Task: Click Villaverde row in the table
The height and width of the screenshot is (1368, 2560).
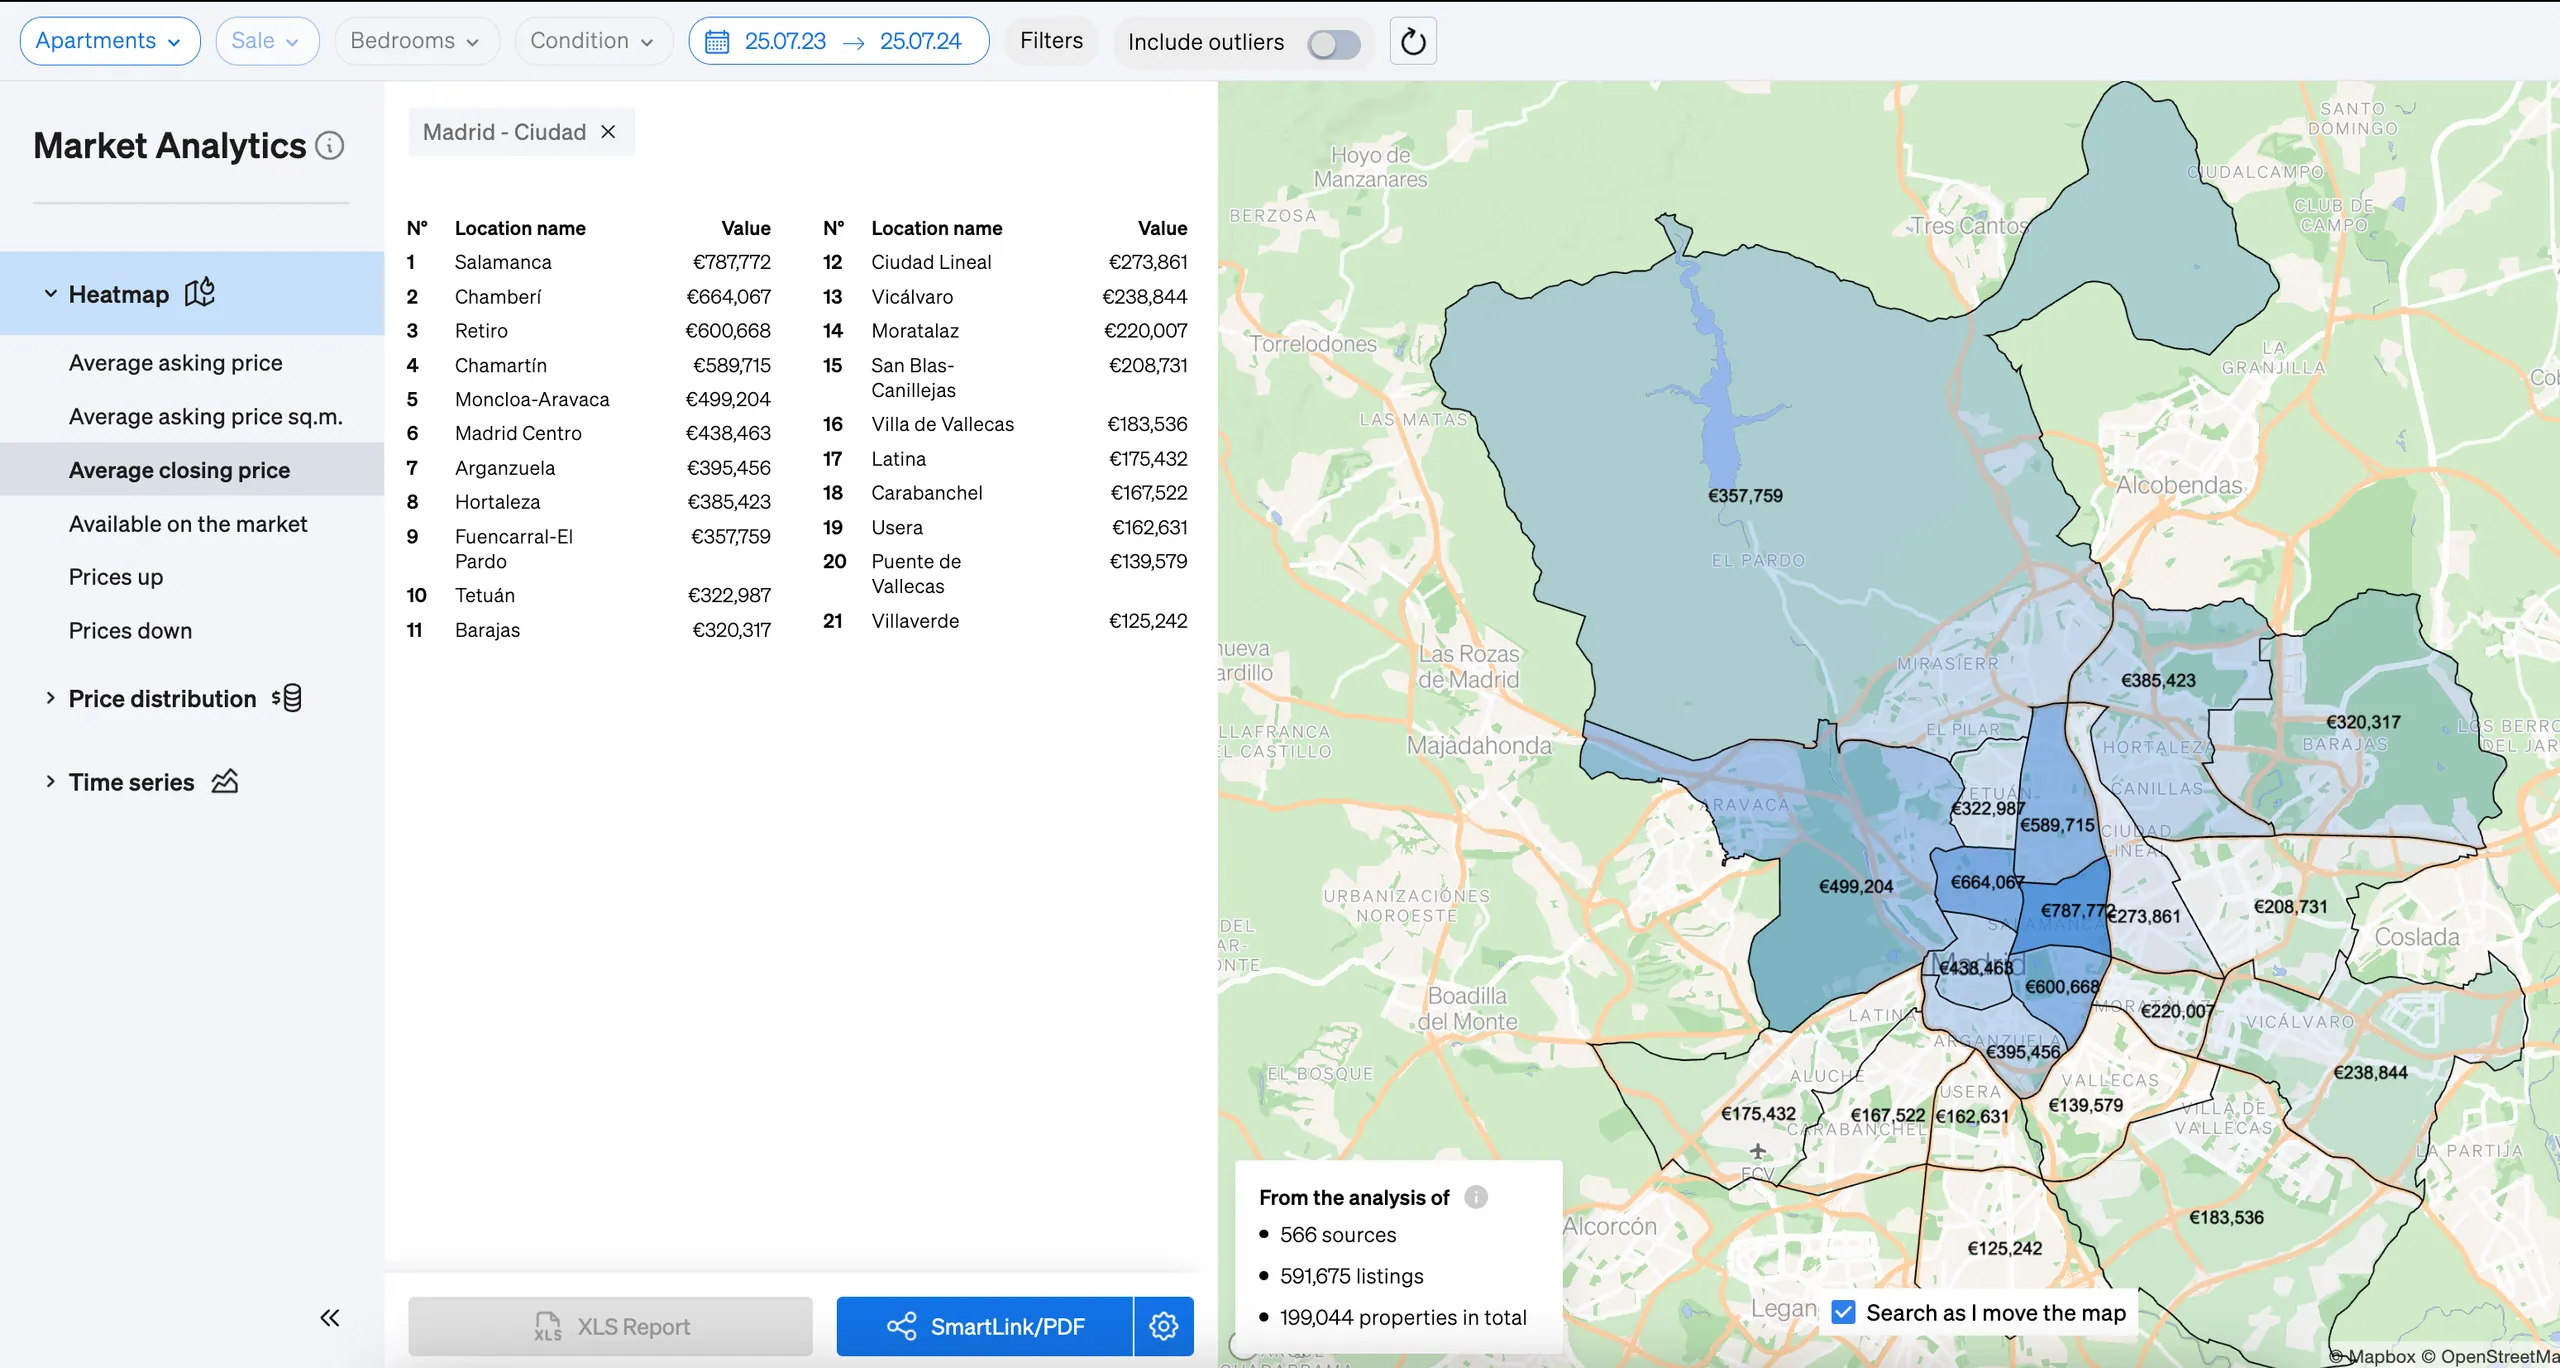Action: coord(1005,621)
